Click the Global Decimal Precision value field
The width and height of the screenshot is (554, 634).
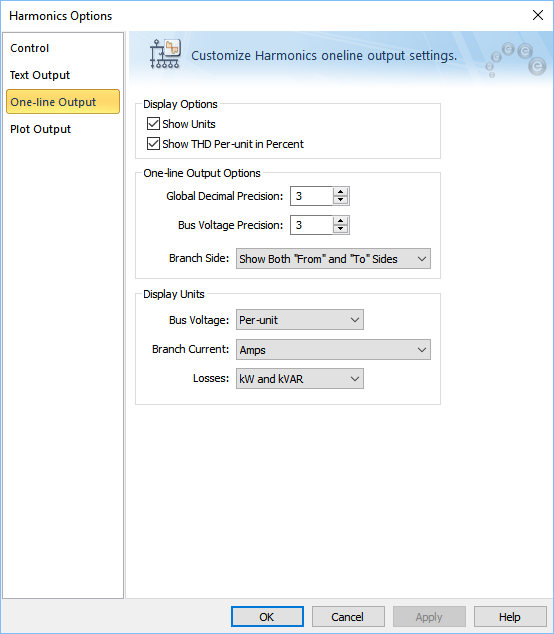311,196
